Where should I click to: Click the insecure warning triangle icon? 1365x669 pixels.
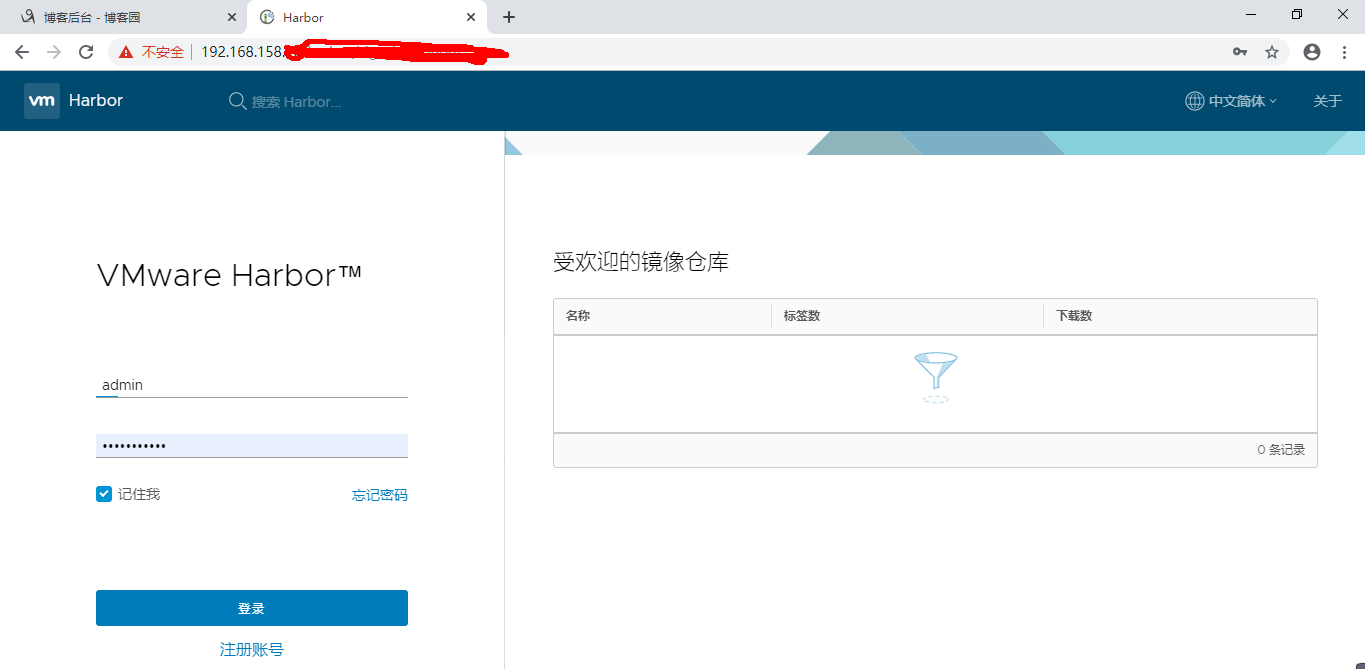tap(126, 52)
